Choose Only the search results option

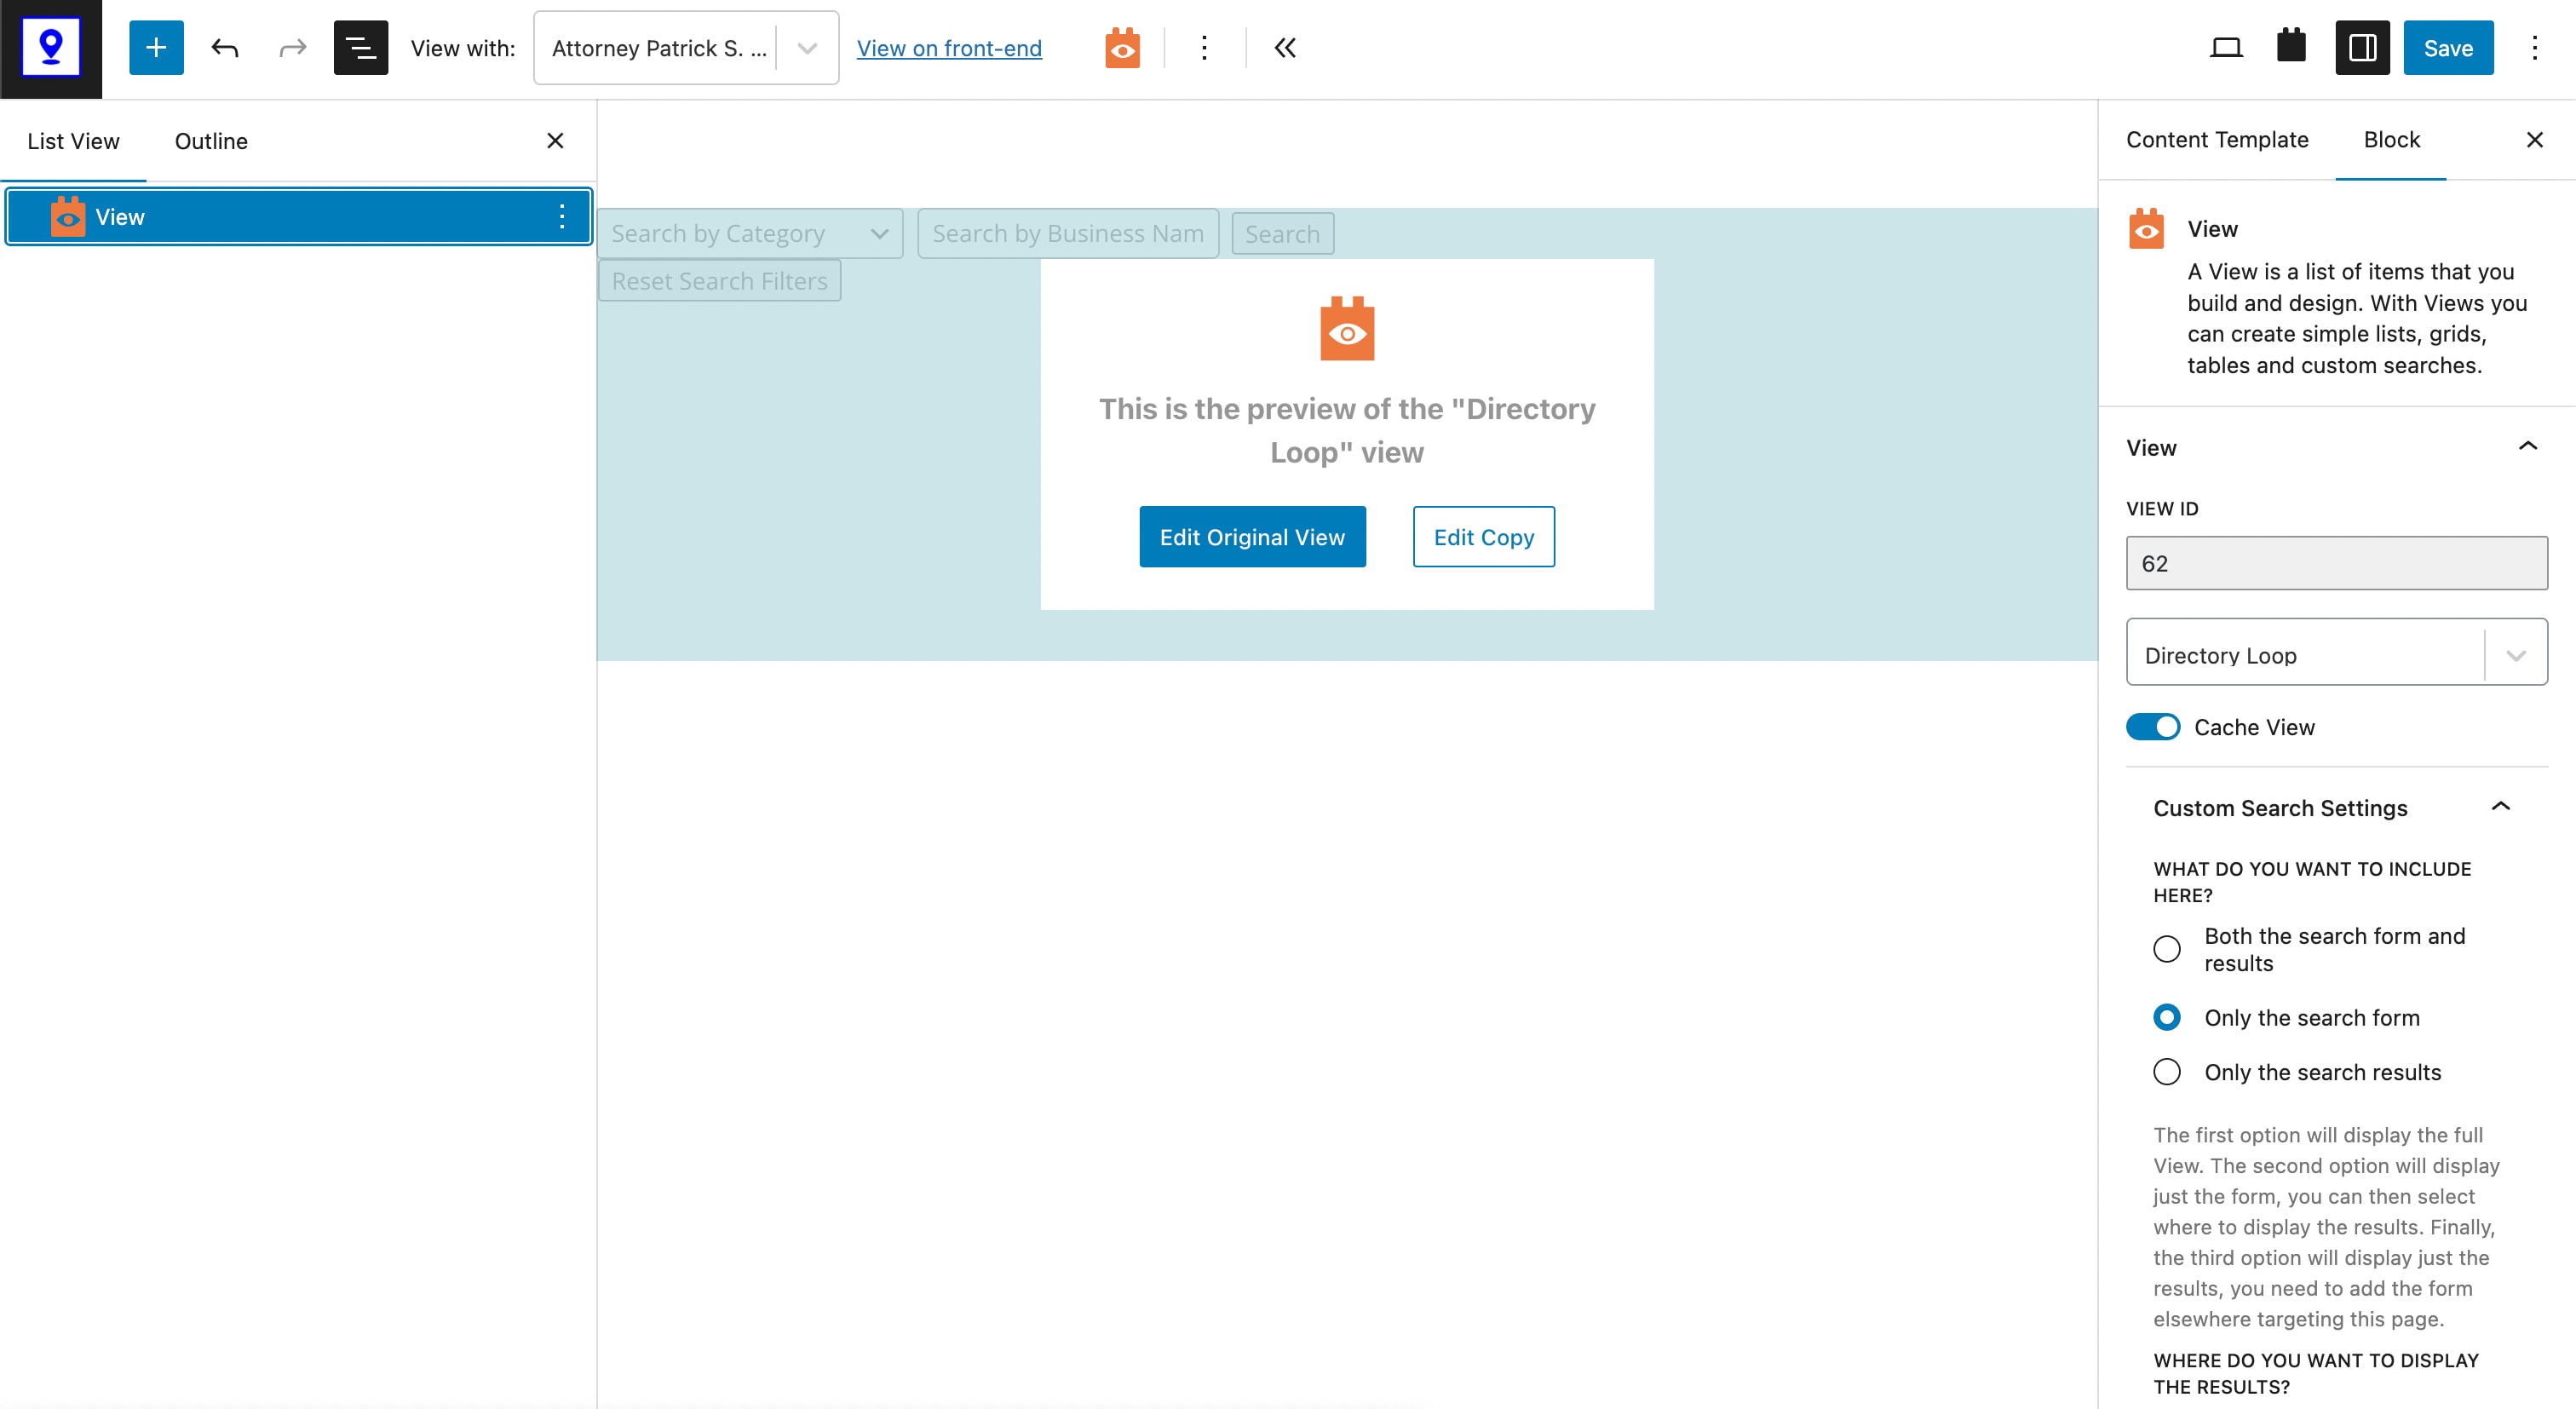click(x=2167, y=1072)
